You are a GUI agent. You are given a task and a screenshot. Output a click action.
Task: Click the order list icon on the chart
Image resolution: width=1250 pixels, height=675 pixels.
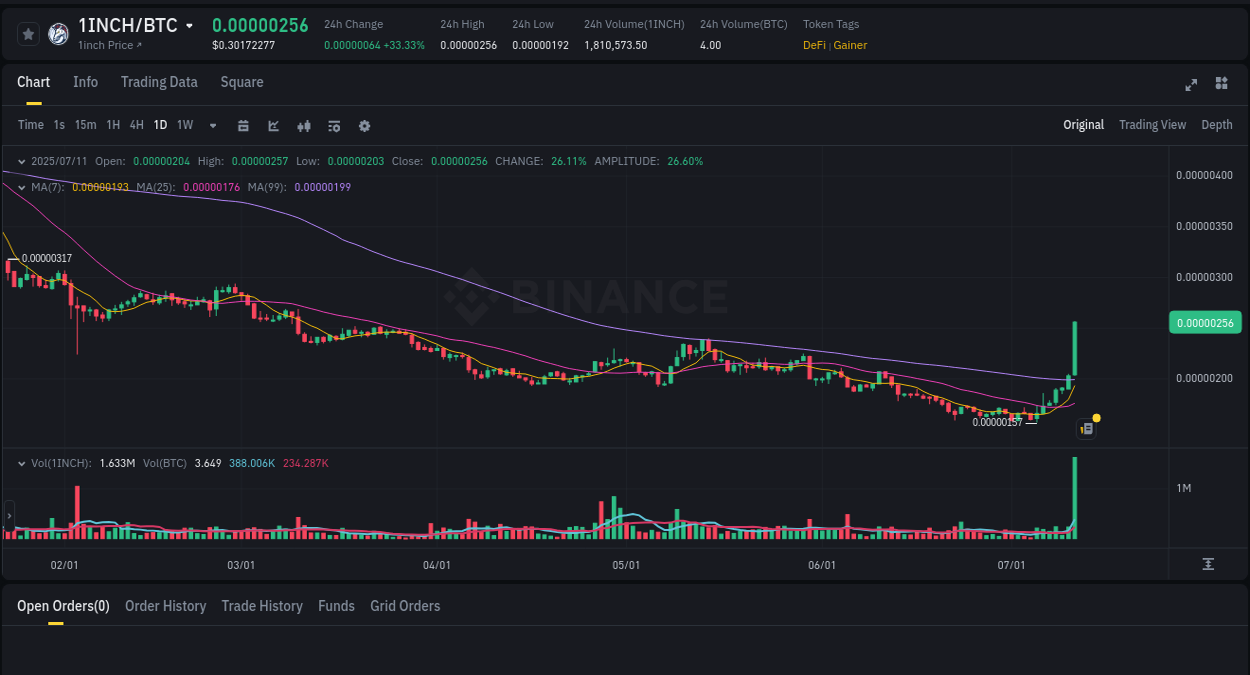(x=1087, y=429)
